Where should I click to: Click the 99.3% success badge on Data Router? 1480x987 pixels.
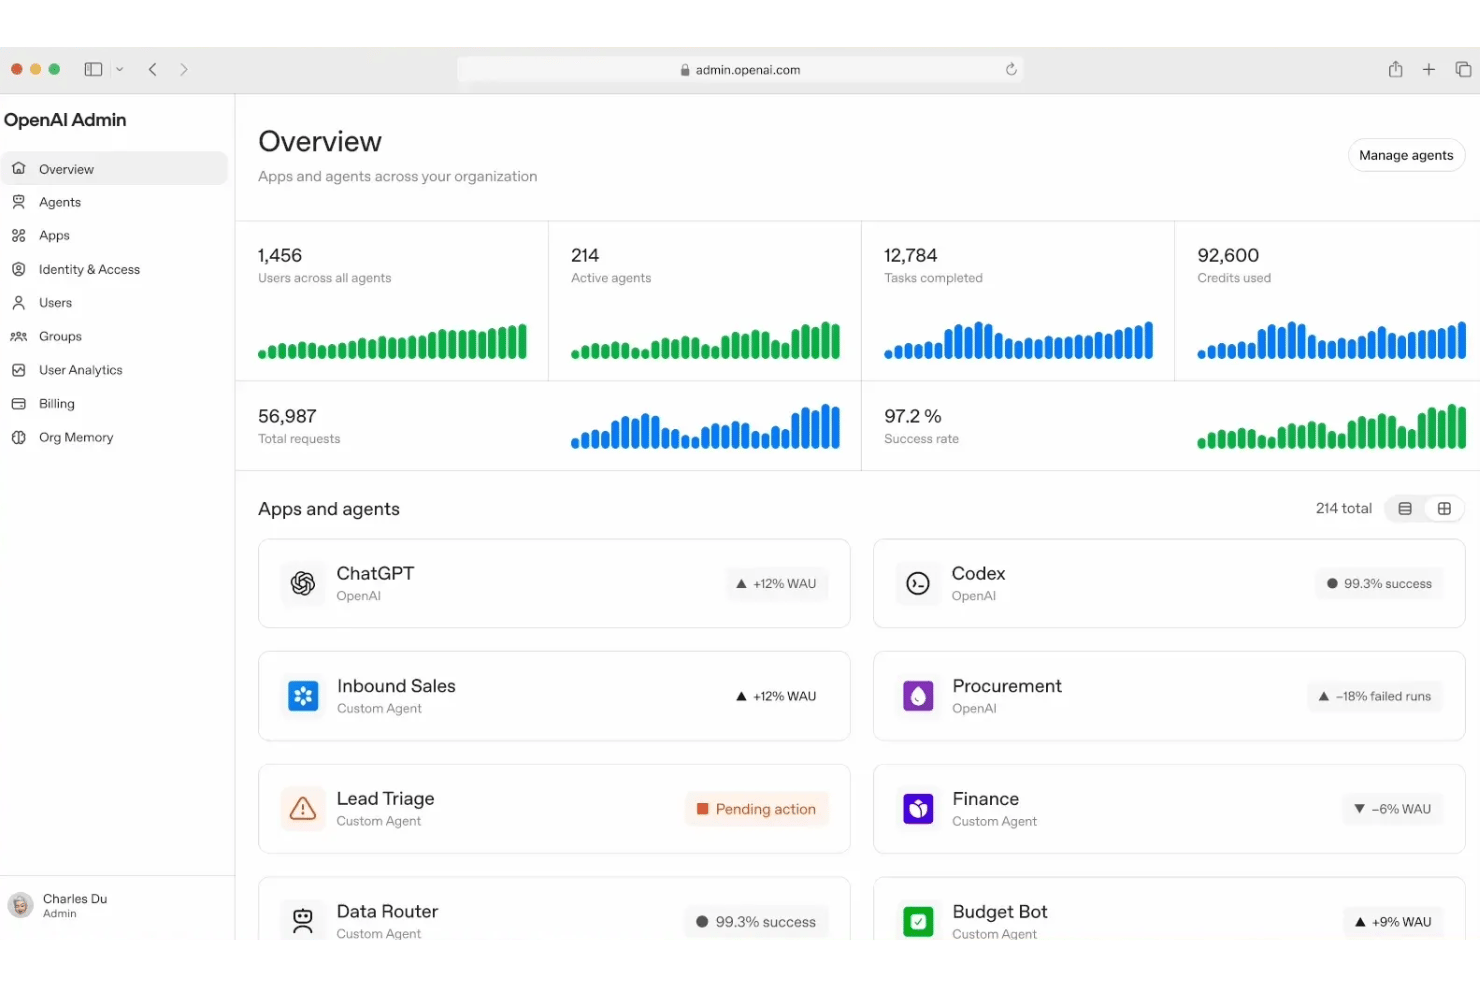pyautogui.click(x=756, y=922)
